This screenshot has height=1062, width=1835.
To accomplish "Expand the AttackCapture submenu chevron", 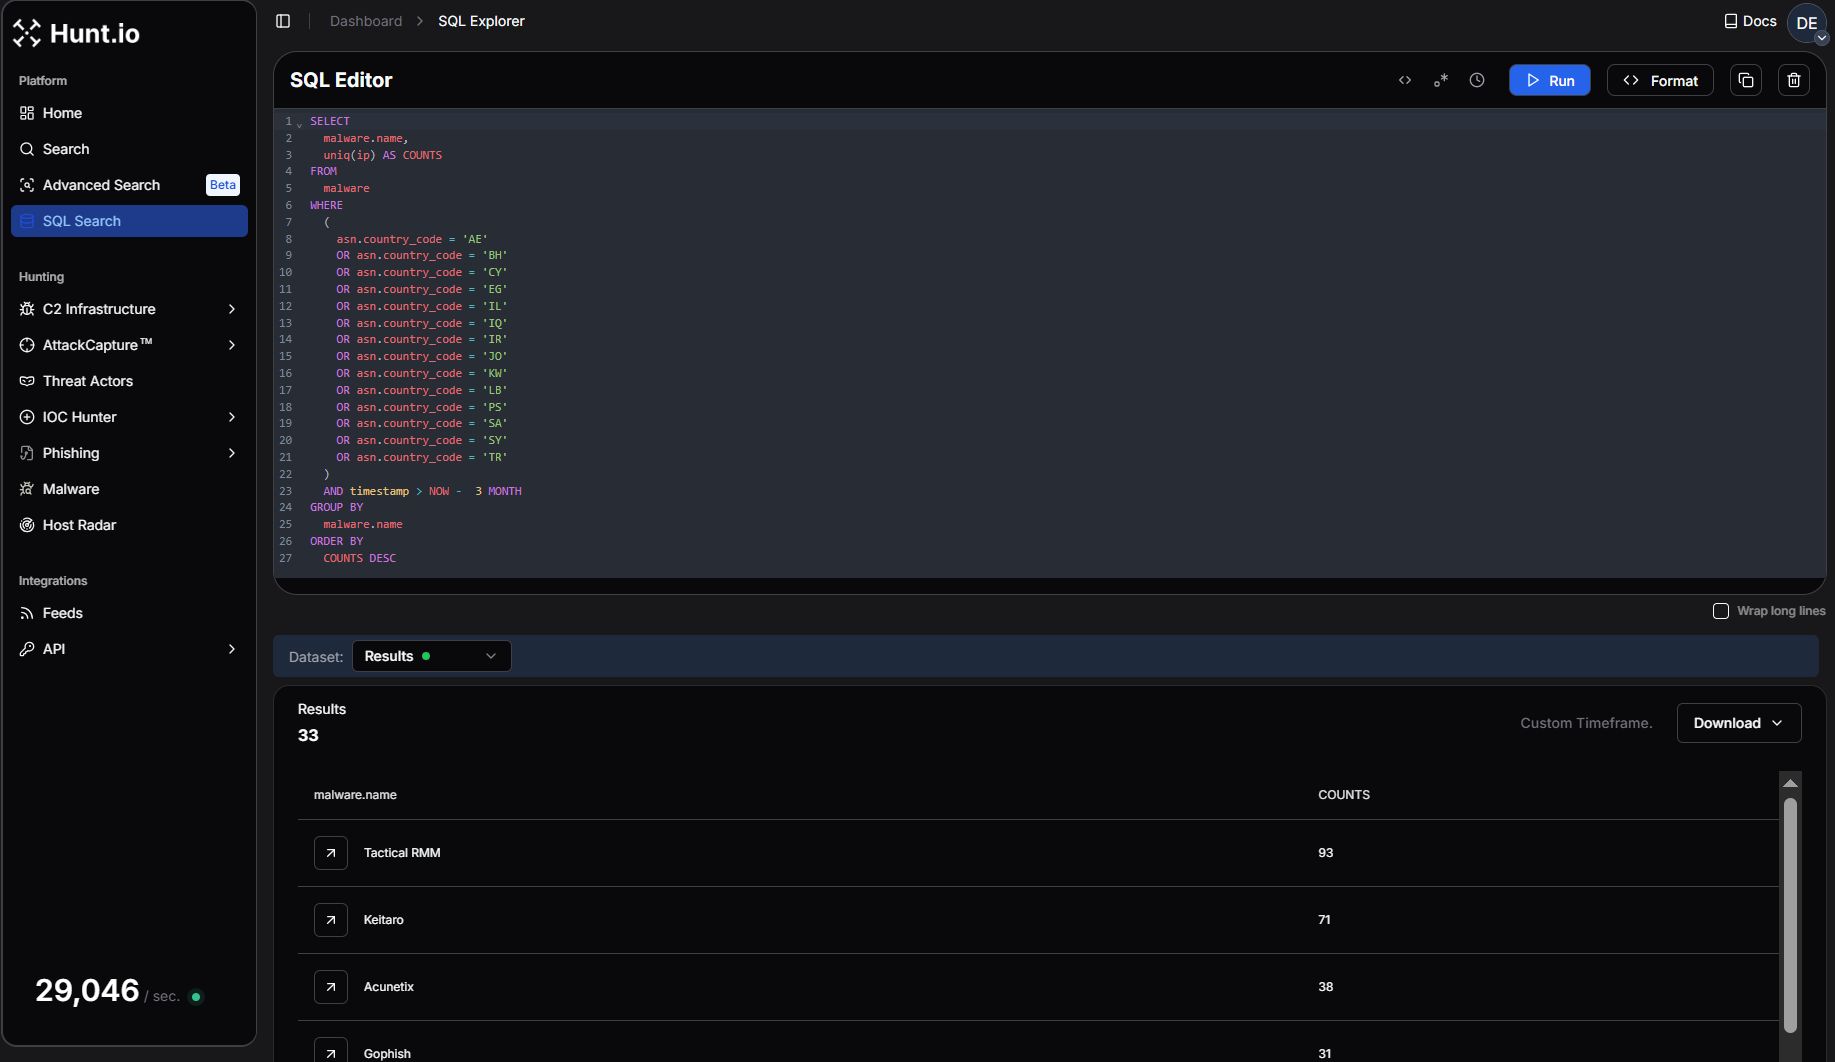I will 232,345.
